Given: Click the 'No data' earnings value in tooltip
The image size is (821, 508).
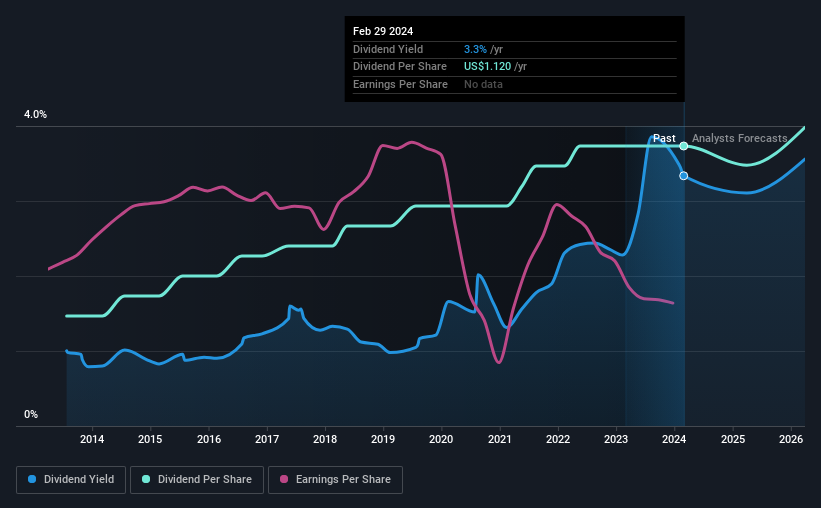Looking at the screenshot, I should [x=483, y=84].
